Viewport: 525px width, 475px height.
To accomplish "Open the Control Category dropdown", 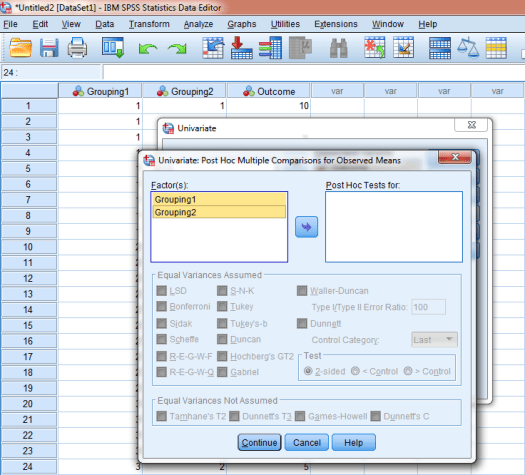I will [x=434, y=340].
